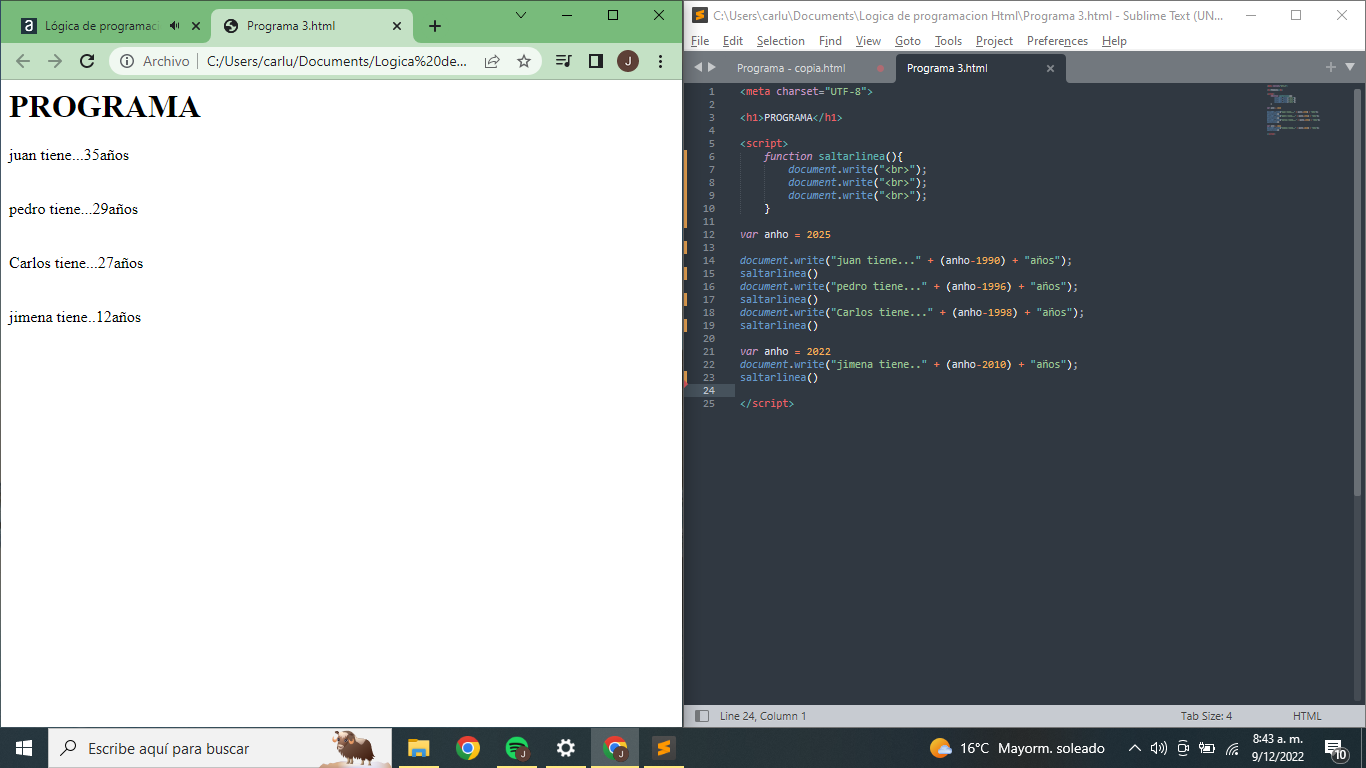This screenshot has width=1366, height=768.
Task: Open network Wi-Fi tray icon
Action: pos(1232,748)
